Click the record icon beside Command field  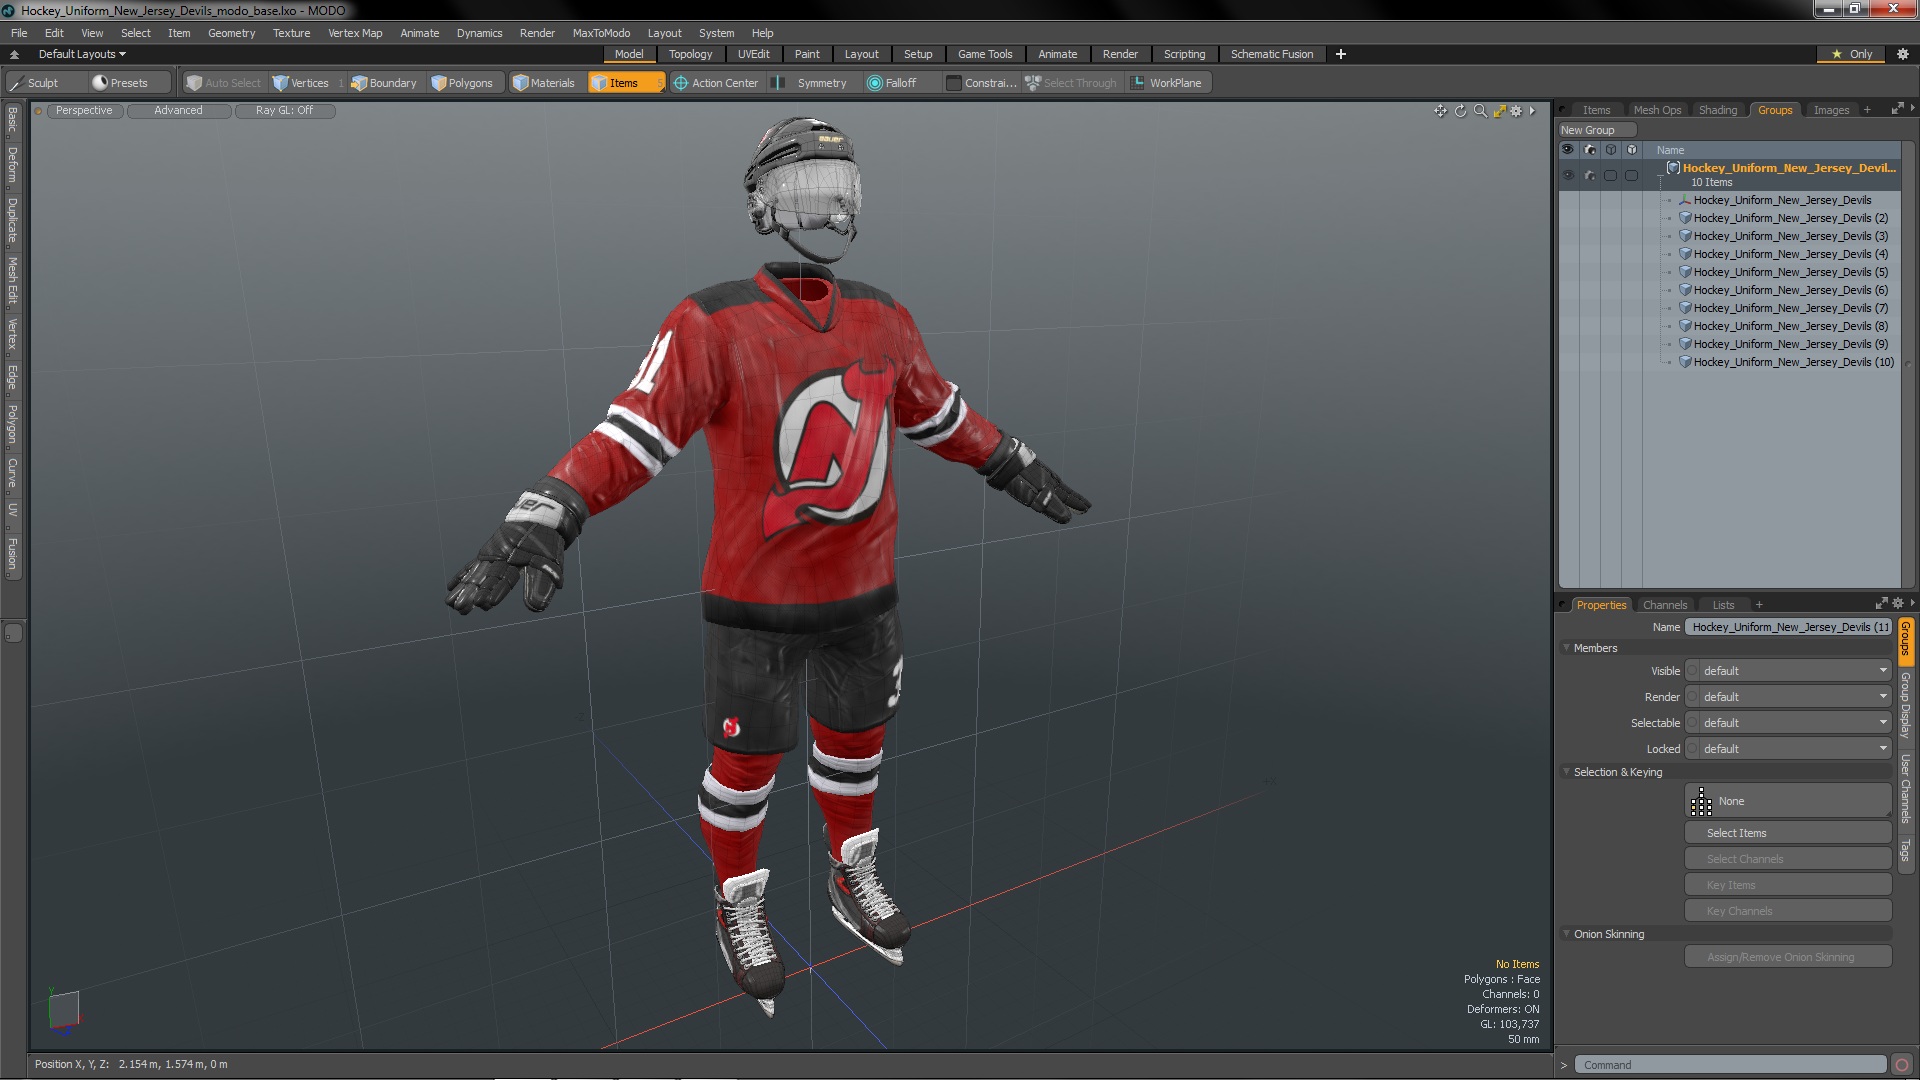click(x=1902, y=1065)
